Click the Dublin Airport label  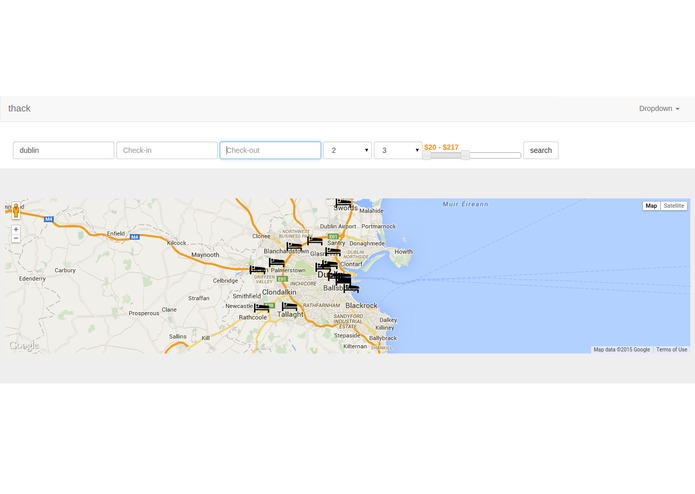click(x=338, y=226)
